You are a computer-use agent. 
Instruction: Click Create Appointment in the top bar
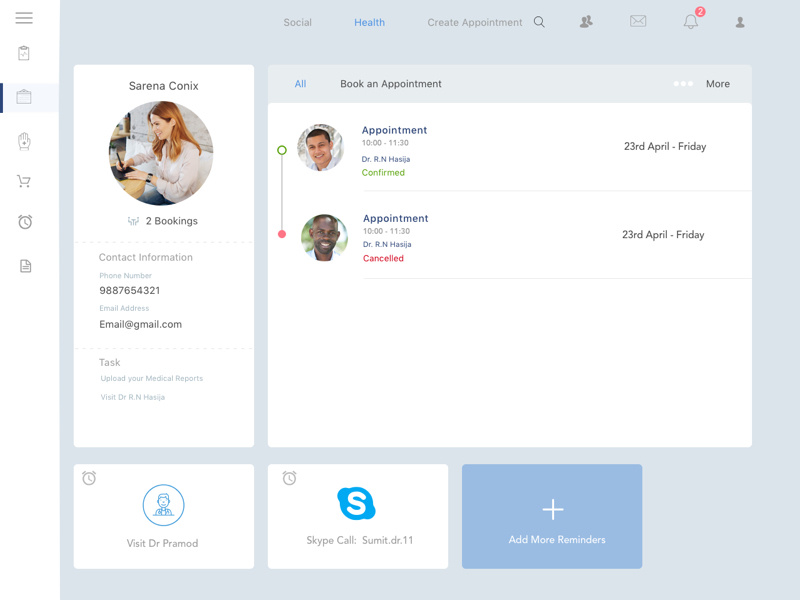[473, 22]
